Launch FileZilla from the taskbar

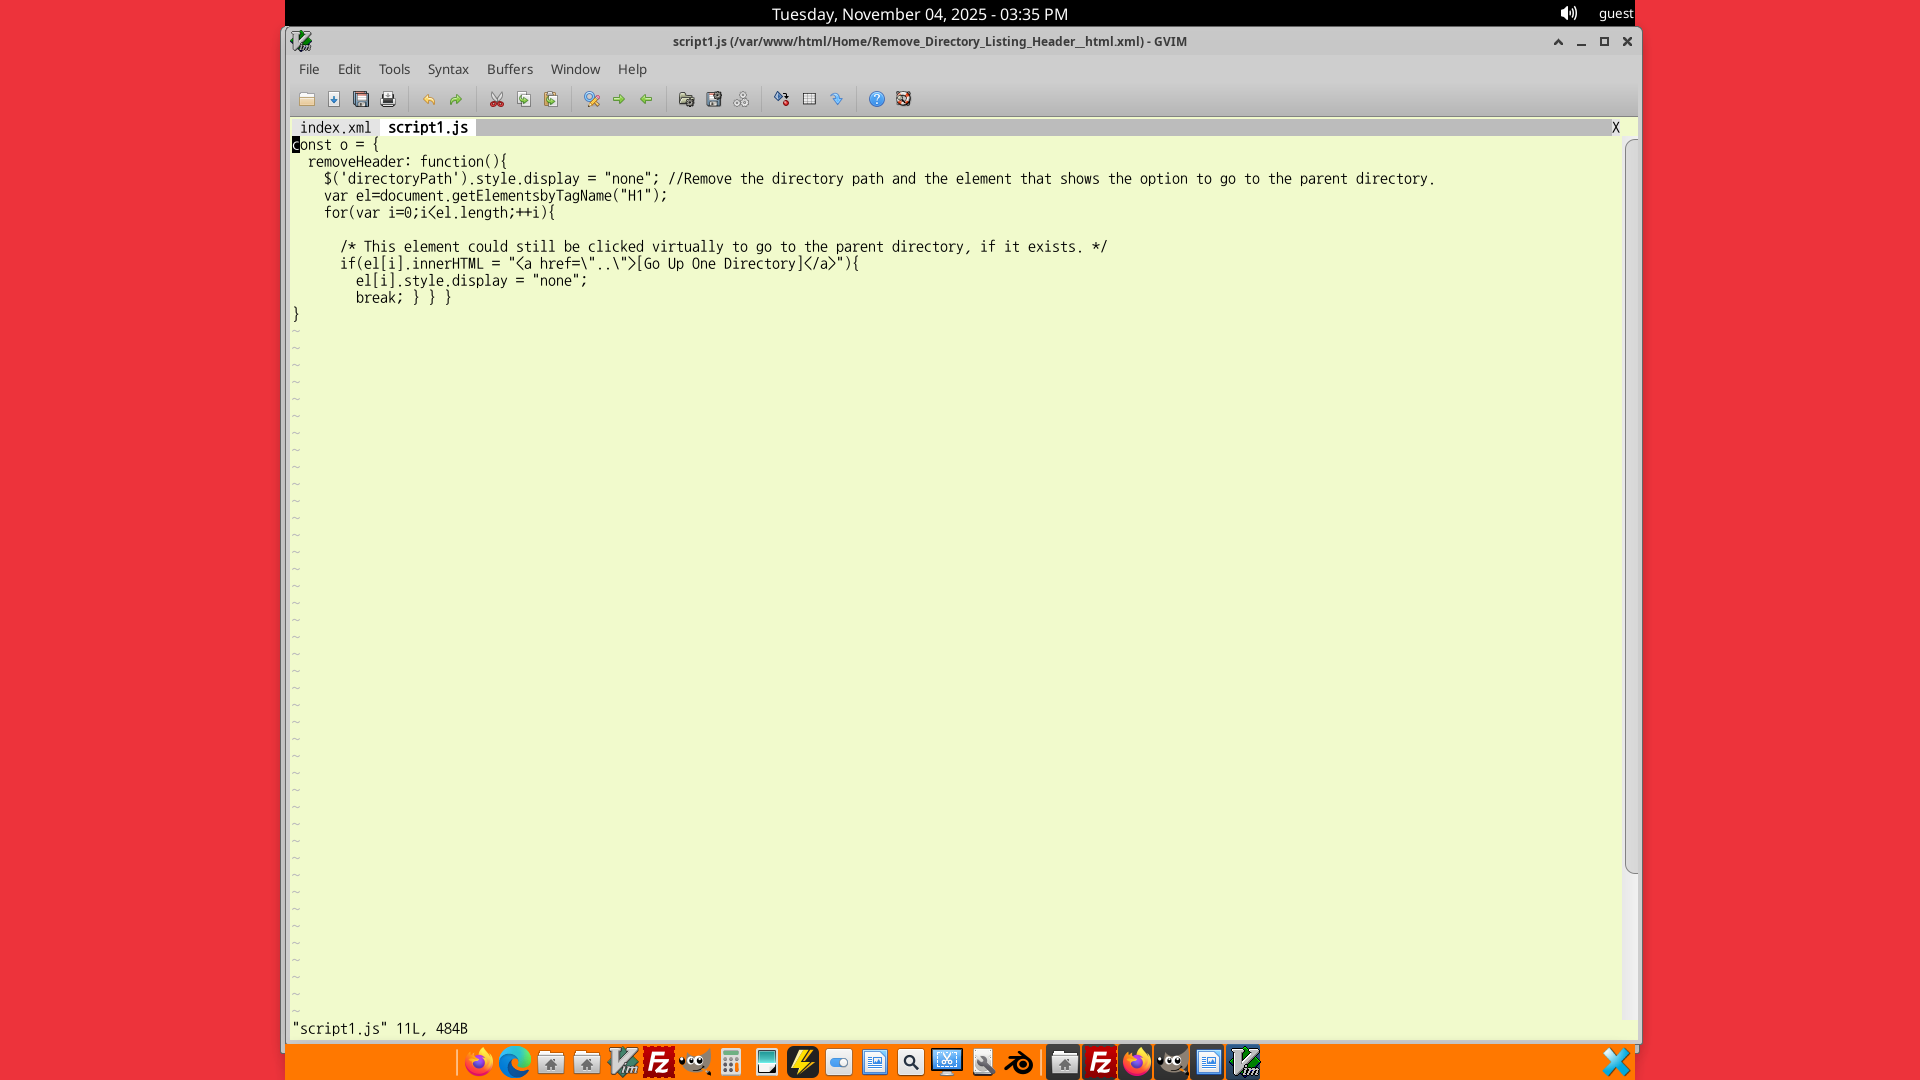(659, 1062)
